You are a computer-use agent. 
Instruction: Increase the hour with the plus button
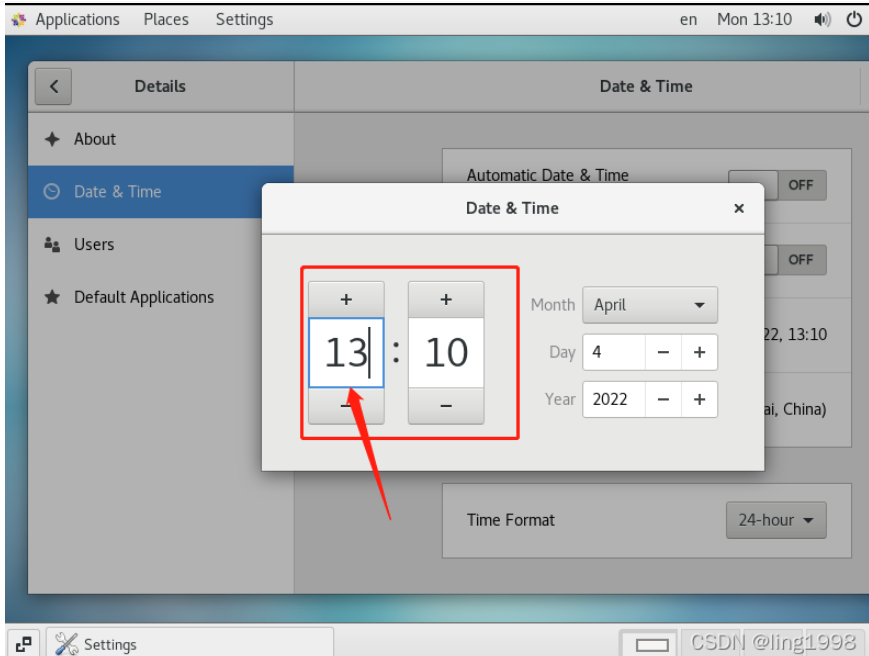point(346,300)
